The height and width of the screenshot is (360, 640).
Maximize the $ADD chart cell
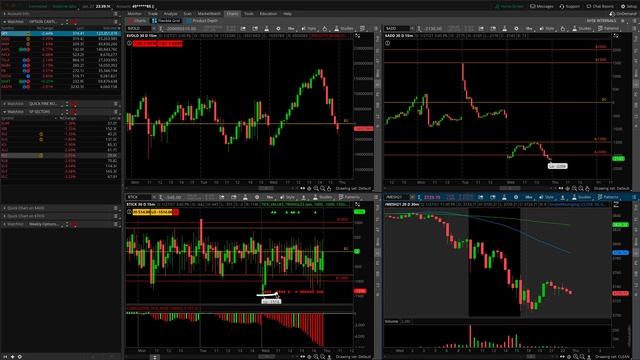[616, 36]
